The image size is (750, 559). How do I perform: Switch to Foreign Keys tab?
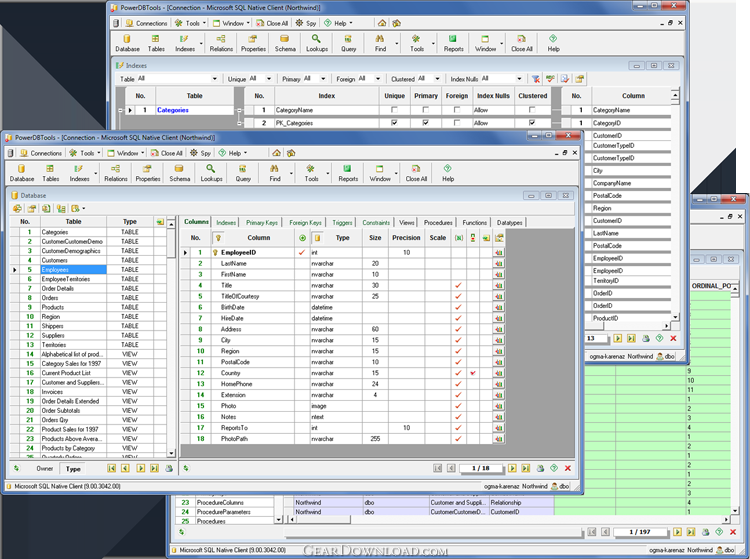[305, 222]
